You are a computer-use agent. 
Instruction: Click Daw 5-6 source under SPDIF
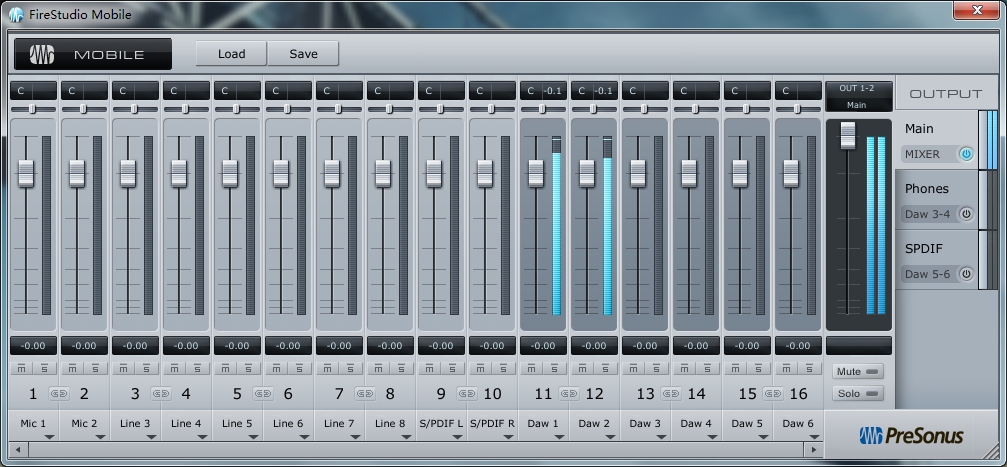tap(929, 274)
